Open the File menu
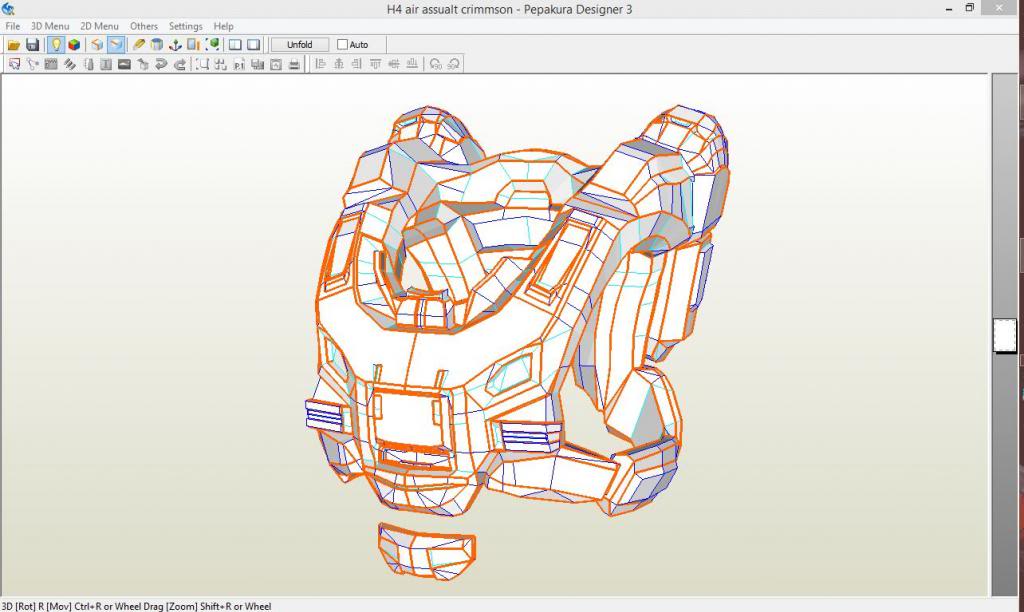Image resolution: width=1024 pixels, height=612 pixels. 12,26
